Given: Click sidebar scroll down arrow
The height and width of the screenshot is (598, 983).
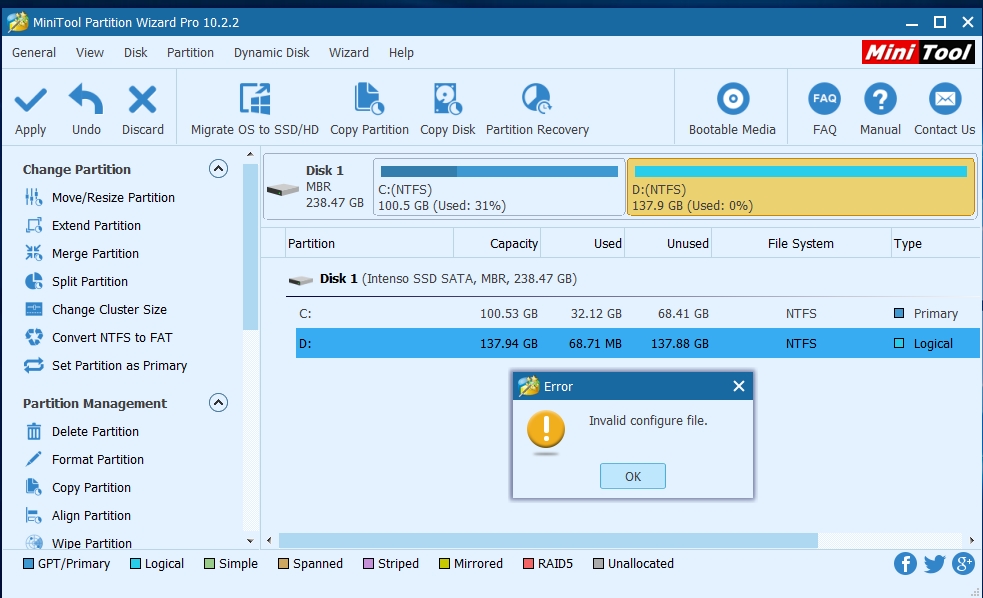Looking at the screenshot, I should pos(250,541).
